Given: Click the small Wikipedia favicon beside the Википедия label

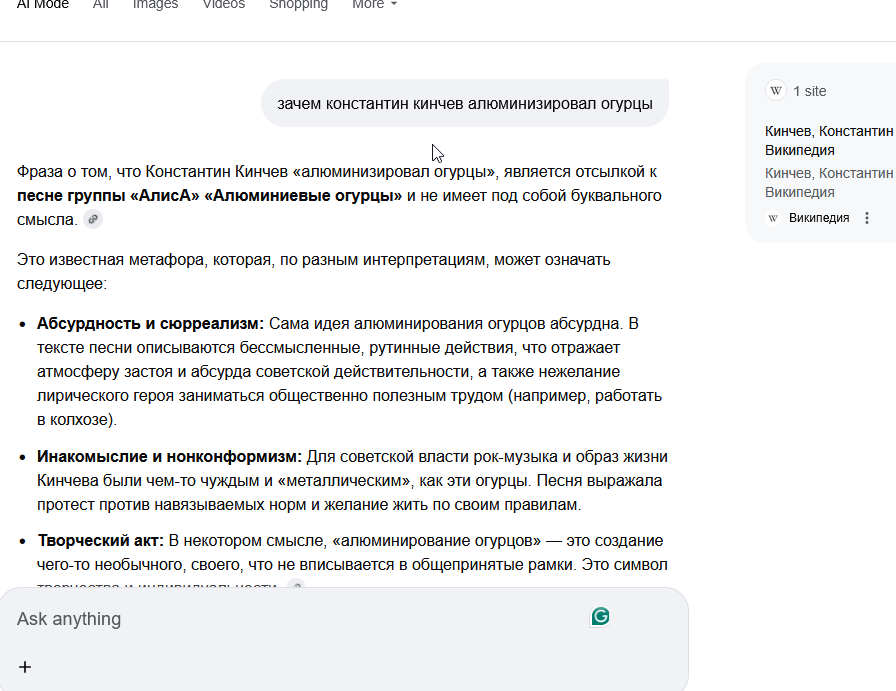Looking at the screenshot, I should click(x=773, y=218).
